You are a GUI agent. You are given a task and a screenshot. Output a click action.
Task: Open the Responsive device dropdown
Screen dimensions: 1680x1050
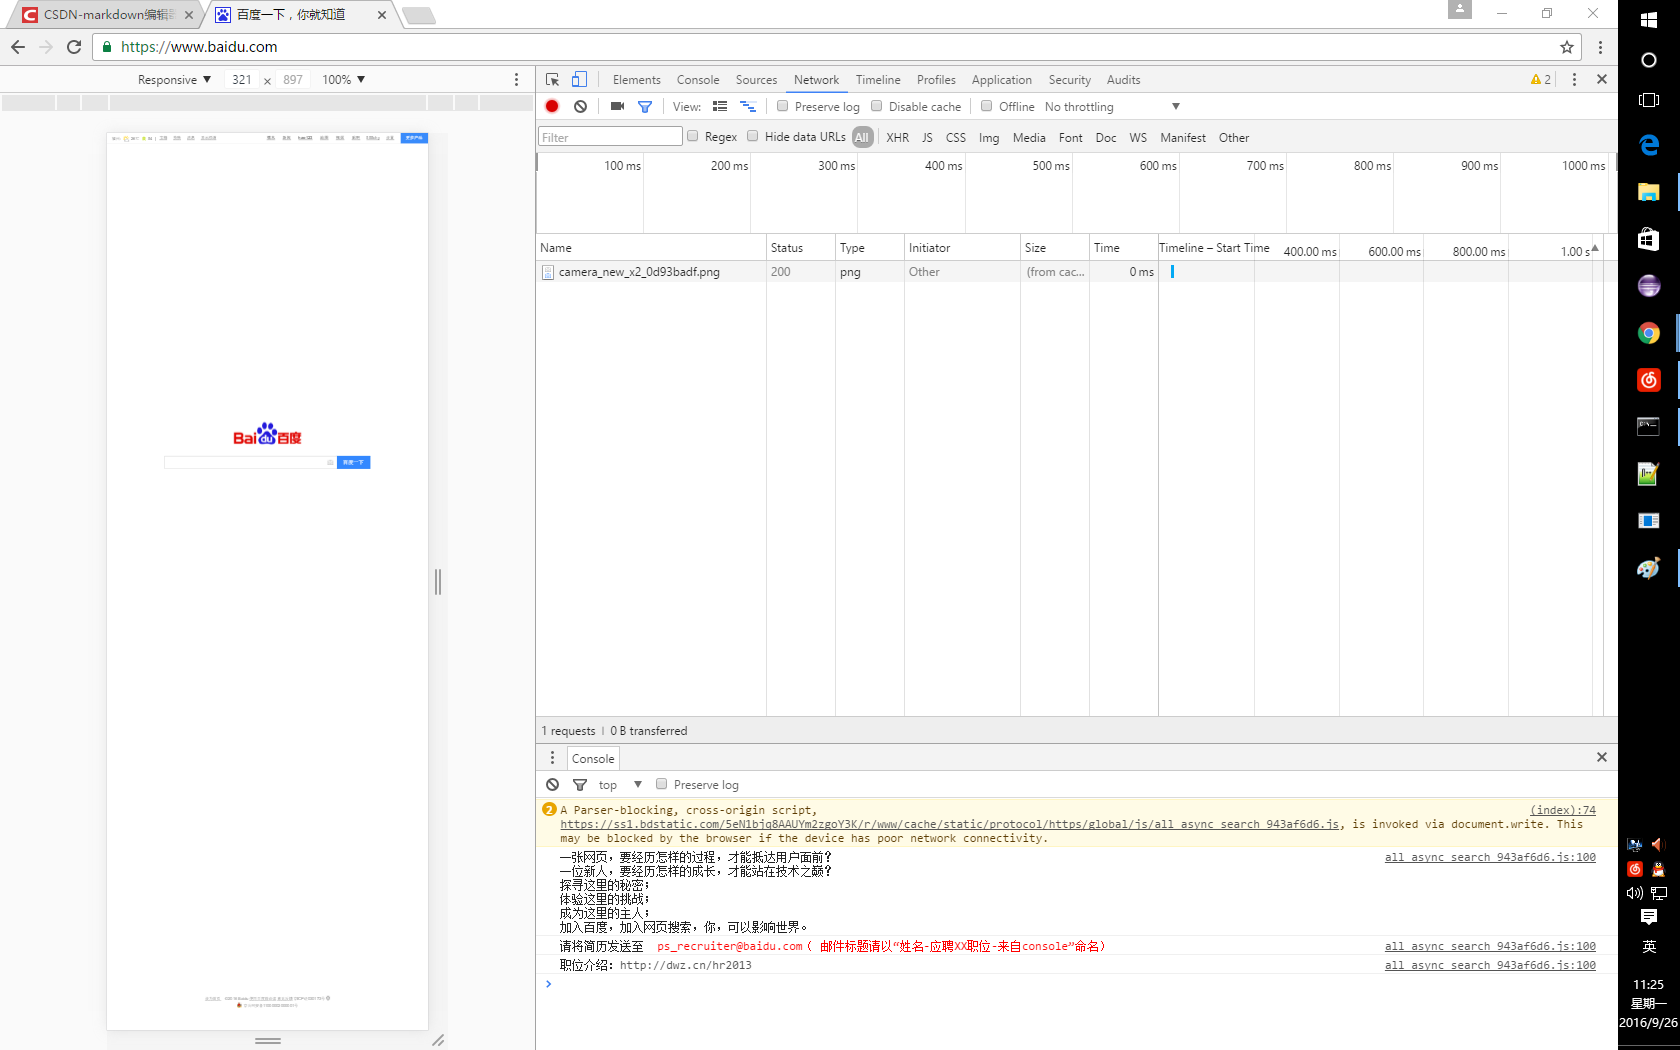pos(174,80)
